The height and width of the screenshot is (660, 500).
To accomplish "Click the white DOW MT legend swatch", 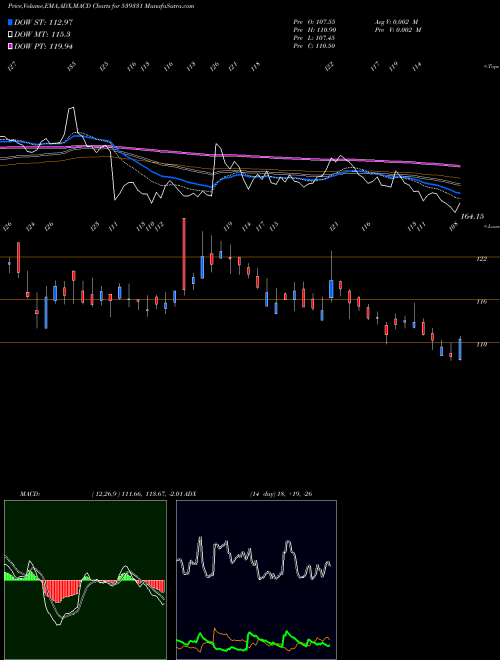I will click(x=11, y=35).
